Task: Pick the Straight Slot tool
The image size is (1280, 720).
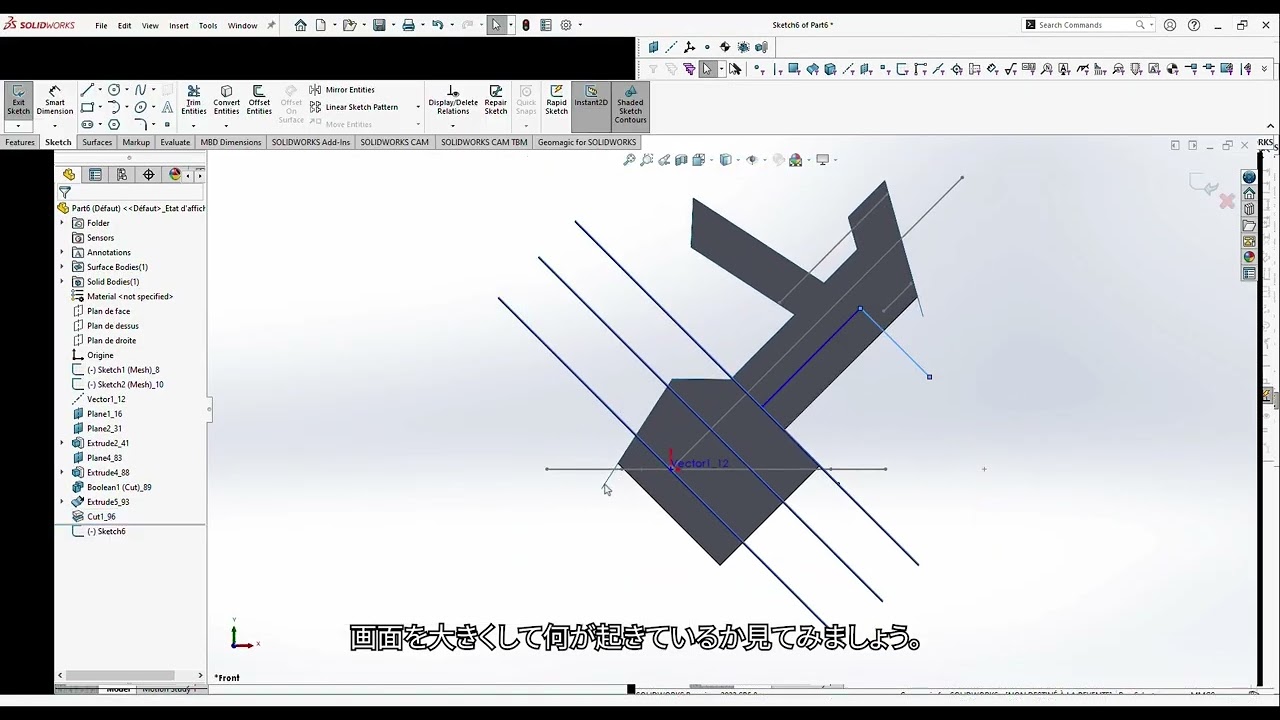Action: (x=87, y=124)
